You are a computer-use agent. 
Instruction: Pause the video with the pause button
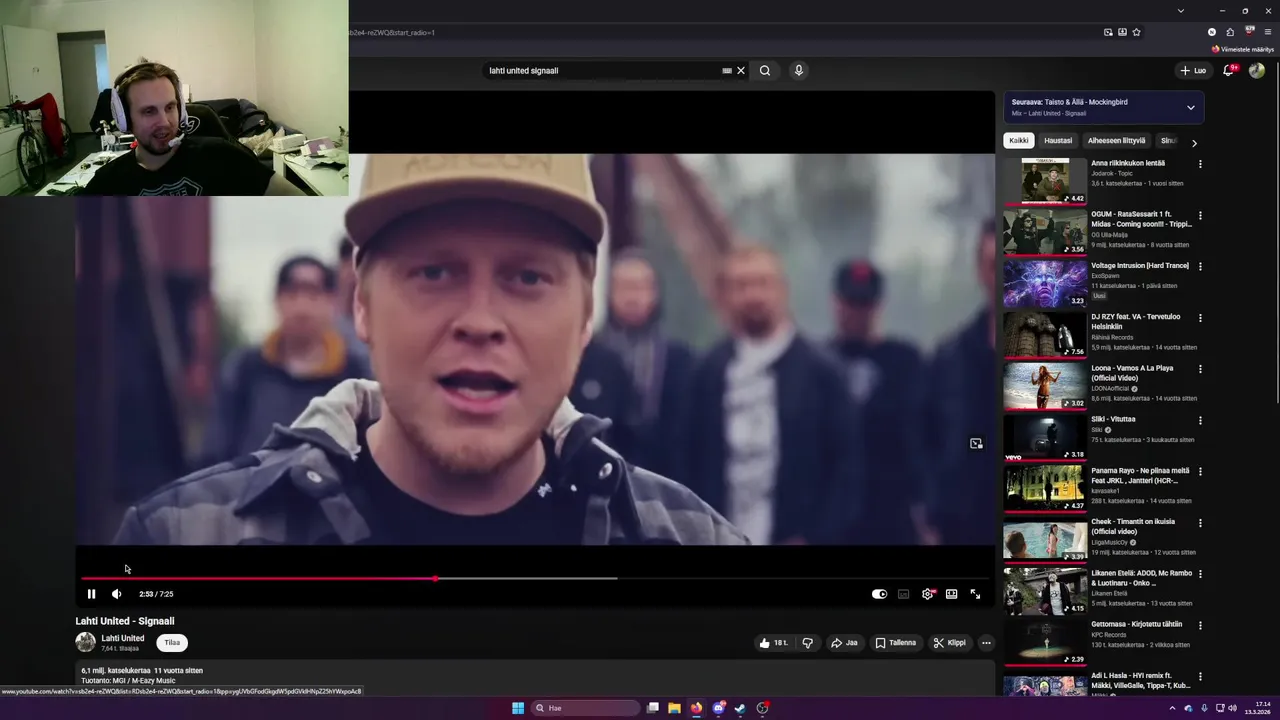(x=91, y=594)
